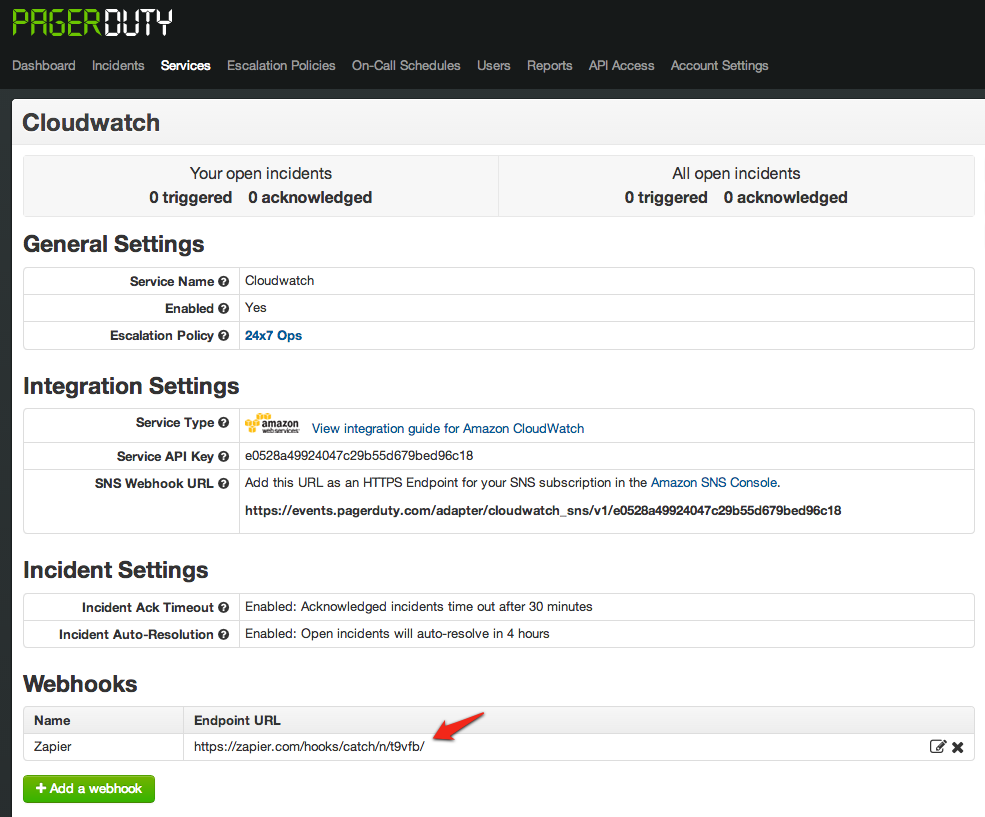The width and height of the screenshot is (985, 817).
Task: Click the Cloudwatch page title
Action: (91, 122)
